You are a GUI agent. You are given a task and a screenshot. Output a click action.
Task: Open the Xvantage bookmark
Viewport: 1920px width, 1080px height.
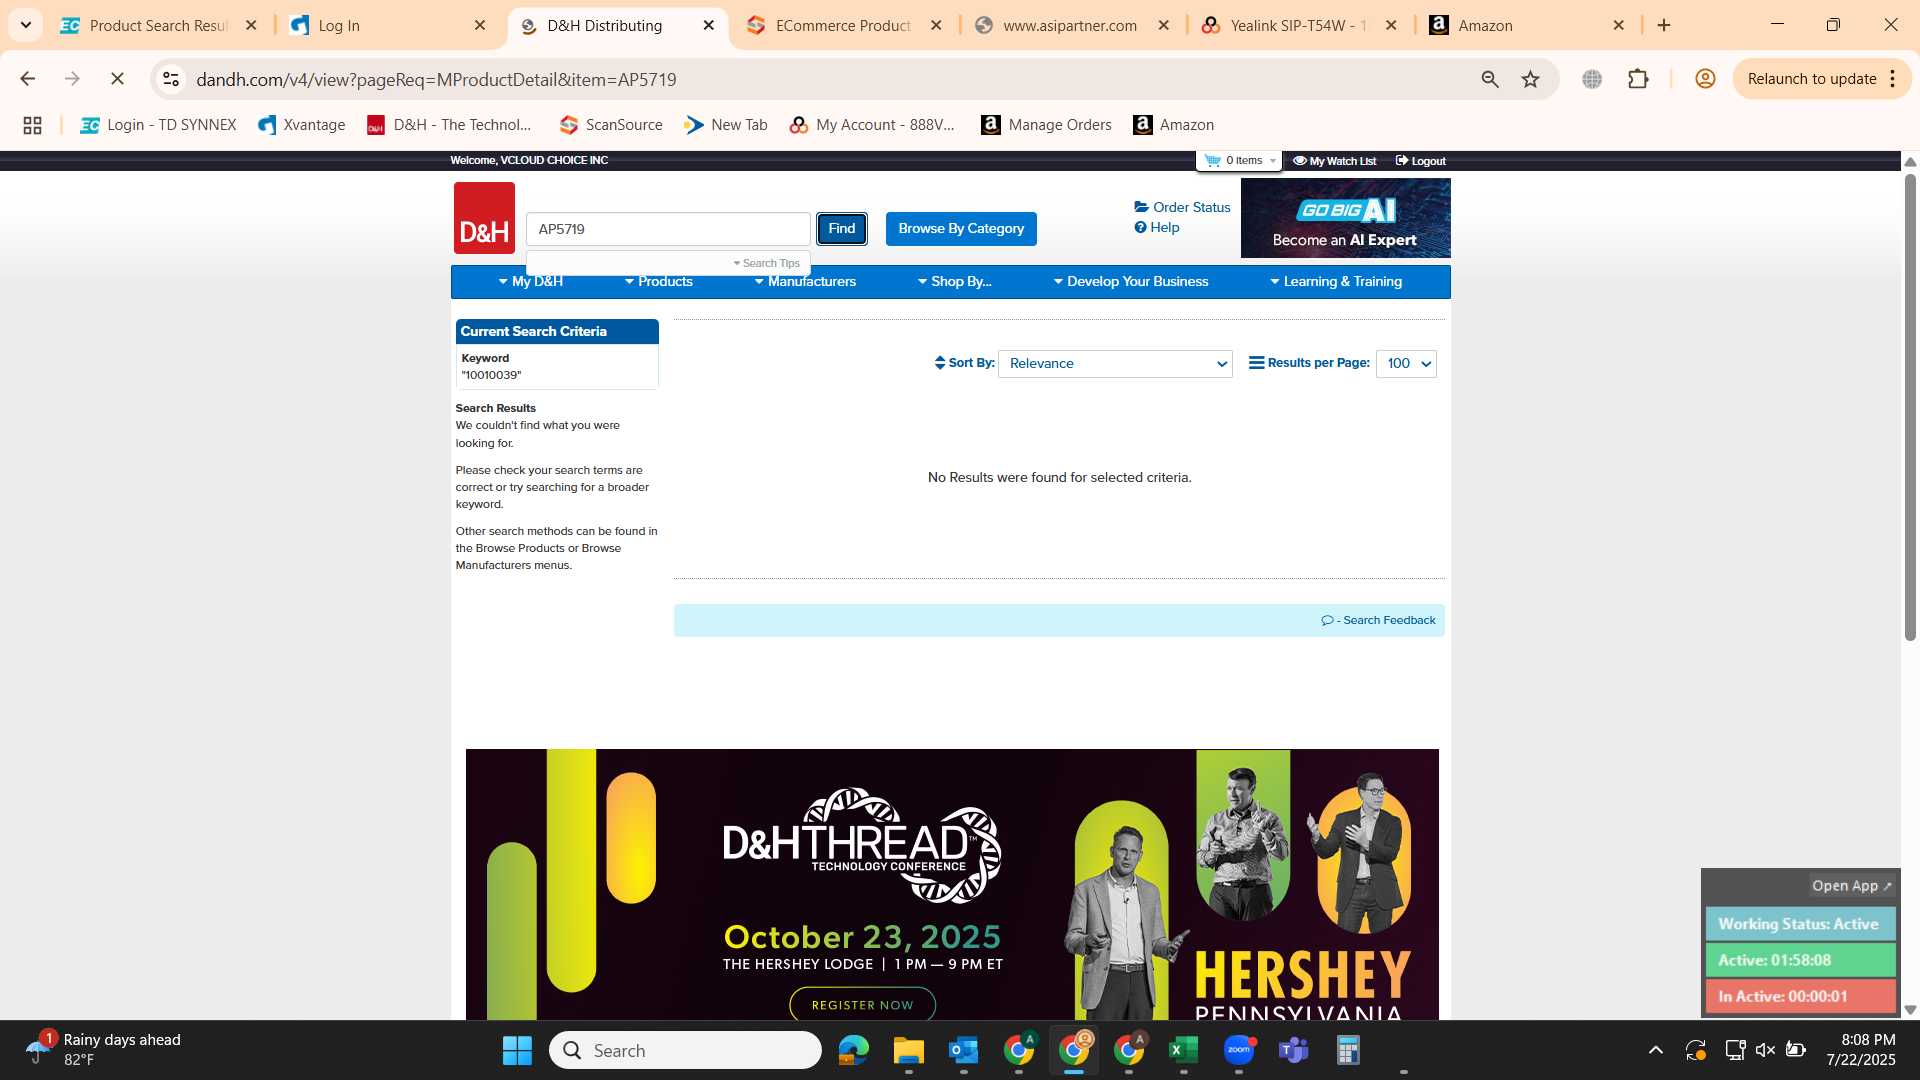click(302, 125)
